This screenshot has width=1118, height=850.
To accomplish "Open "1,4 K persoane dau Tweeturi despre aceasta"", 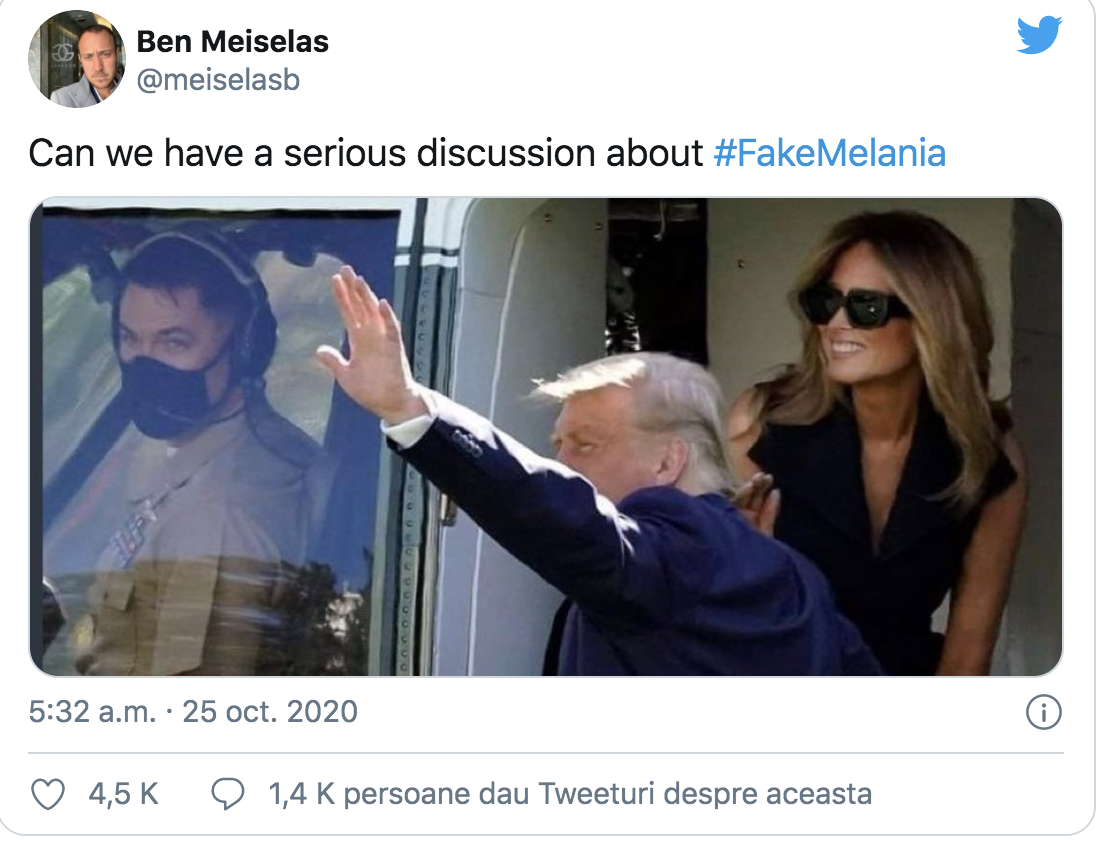I will pyautogui.click(x=570, y=794).
